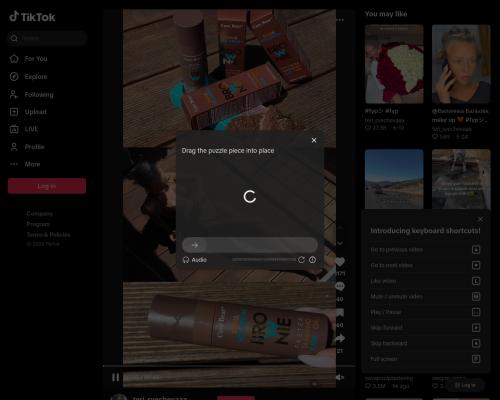Screen dimensions: 500x400
Task: Click the red Log in button
Action: (x=47, y=186)
